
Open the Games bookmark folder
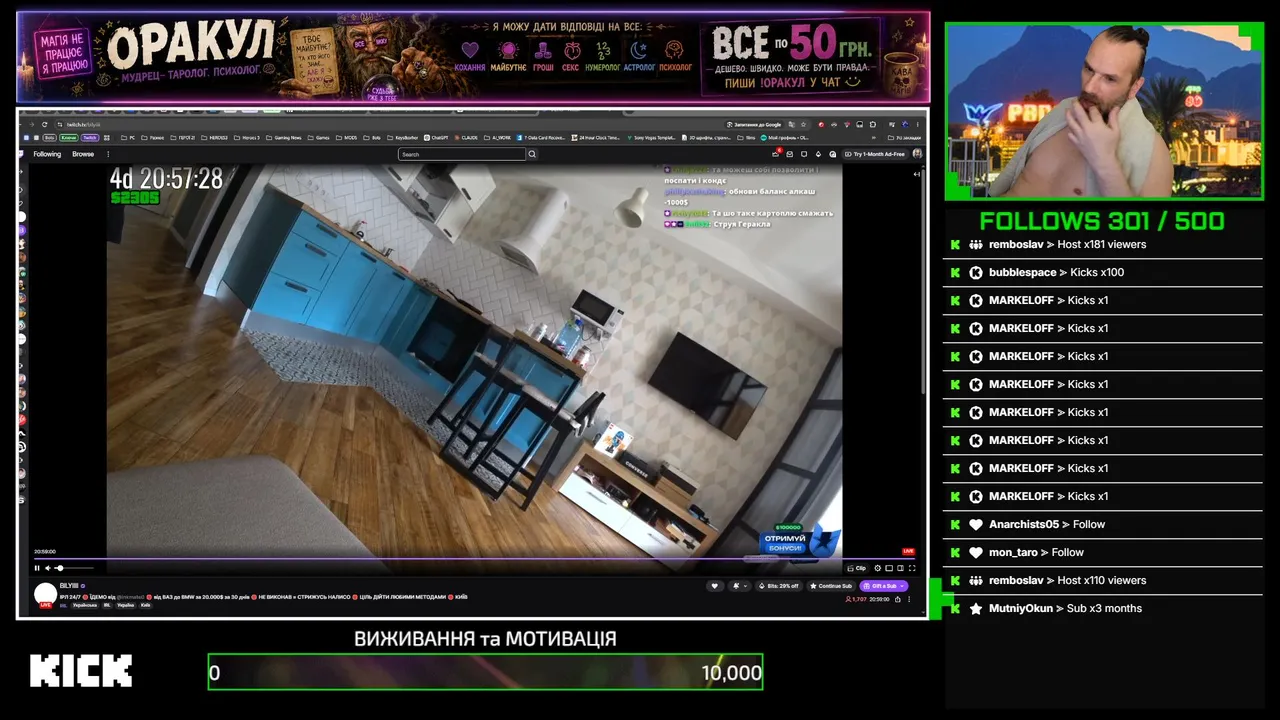(x=319, y=137)
